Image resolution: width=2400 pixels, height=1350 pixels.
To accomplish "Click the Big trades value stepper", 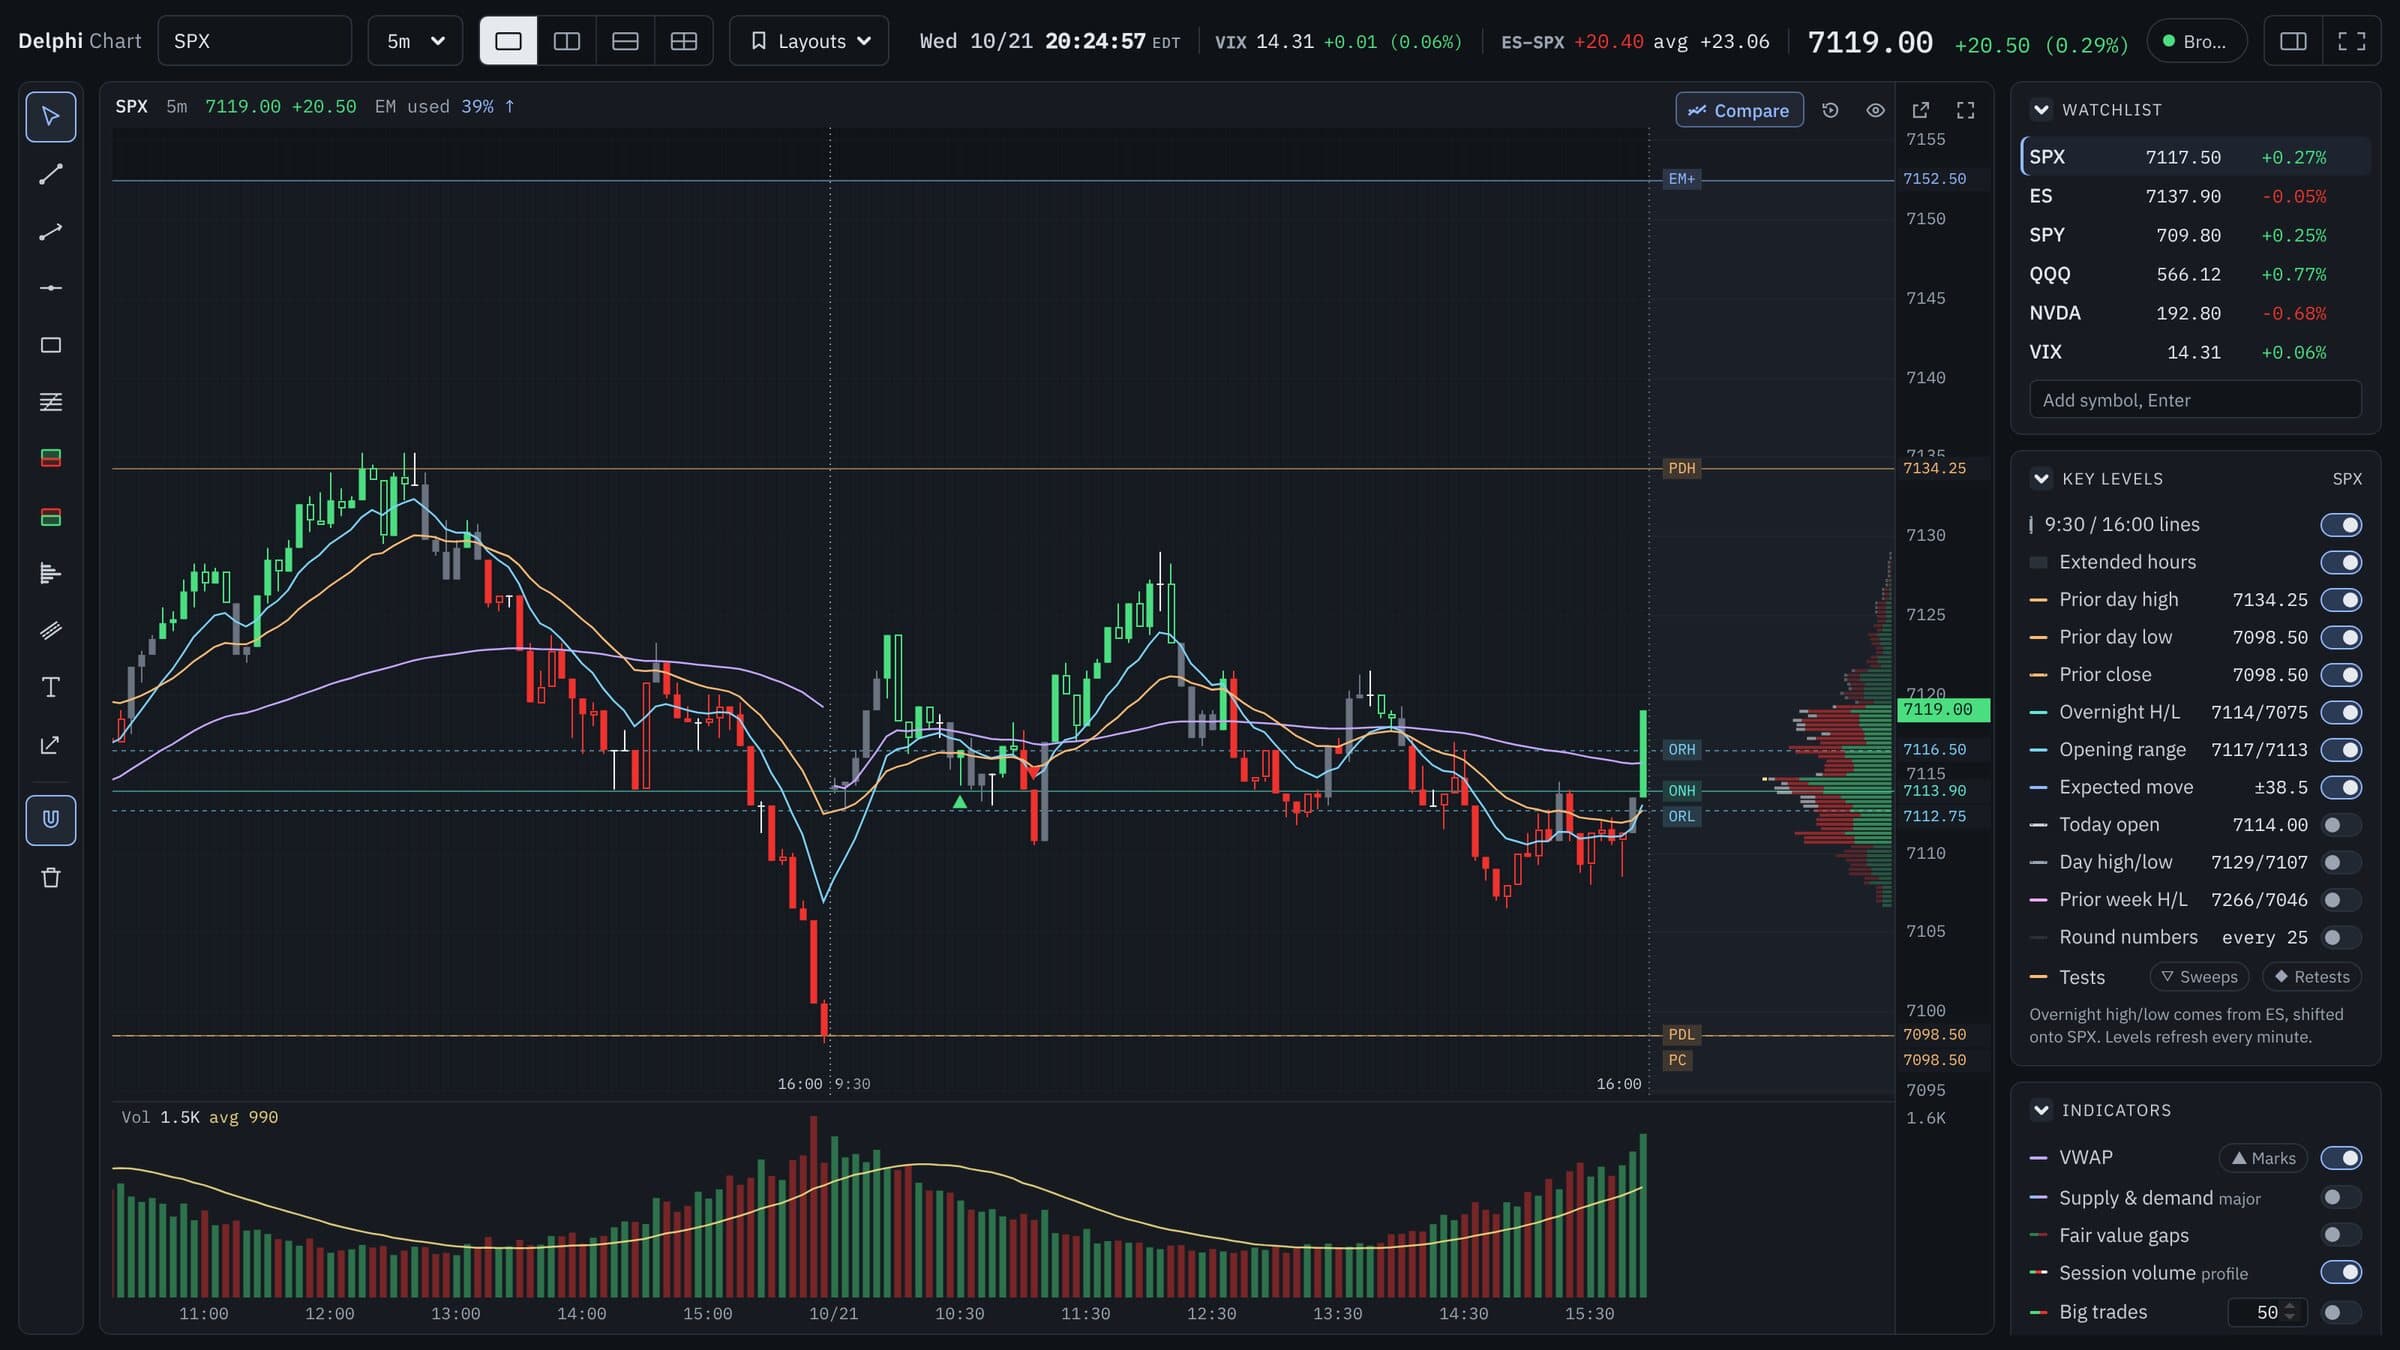I will coord(2290,1312).
